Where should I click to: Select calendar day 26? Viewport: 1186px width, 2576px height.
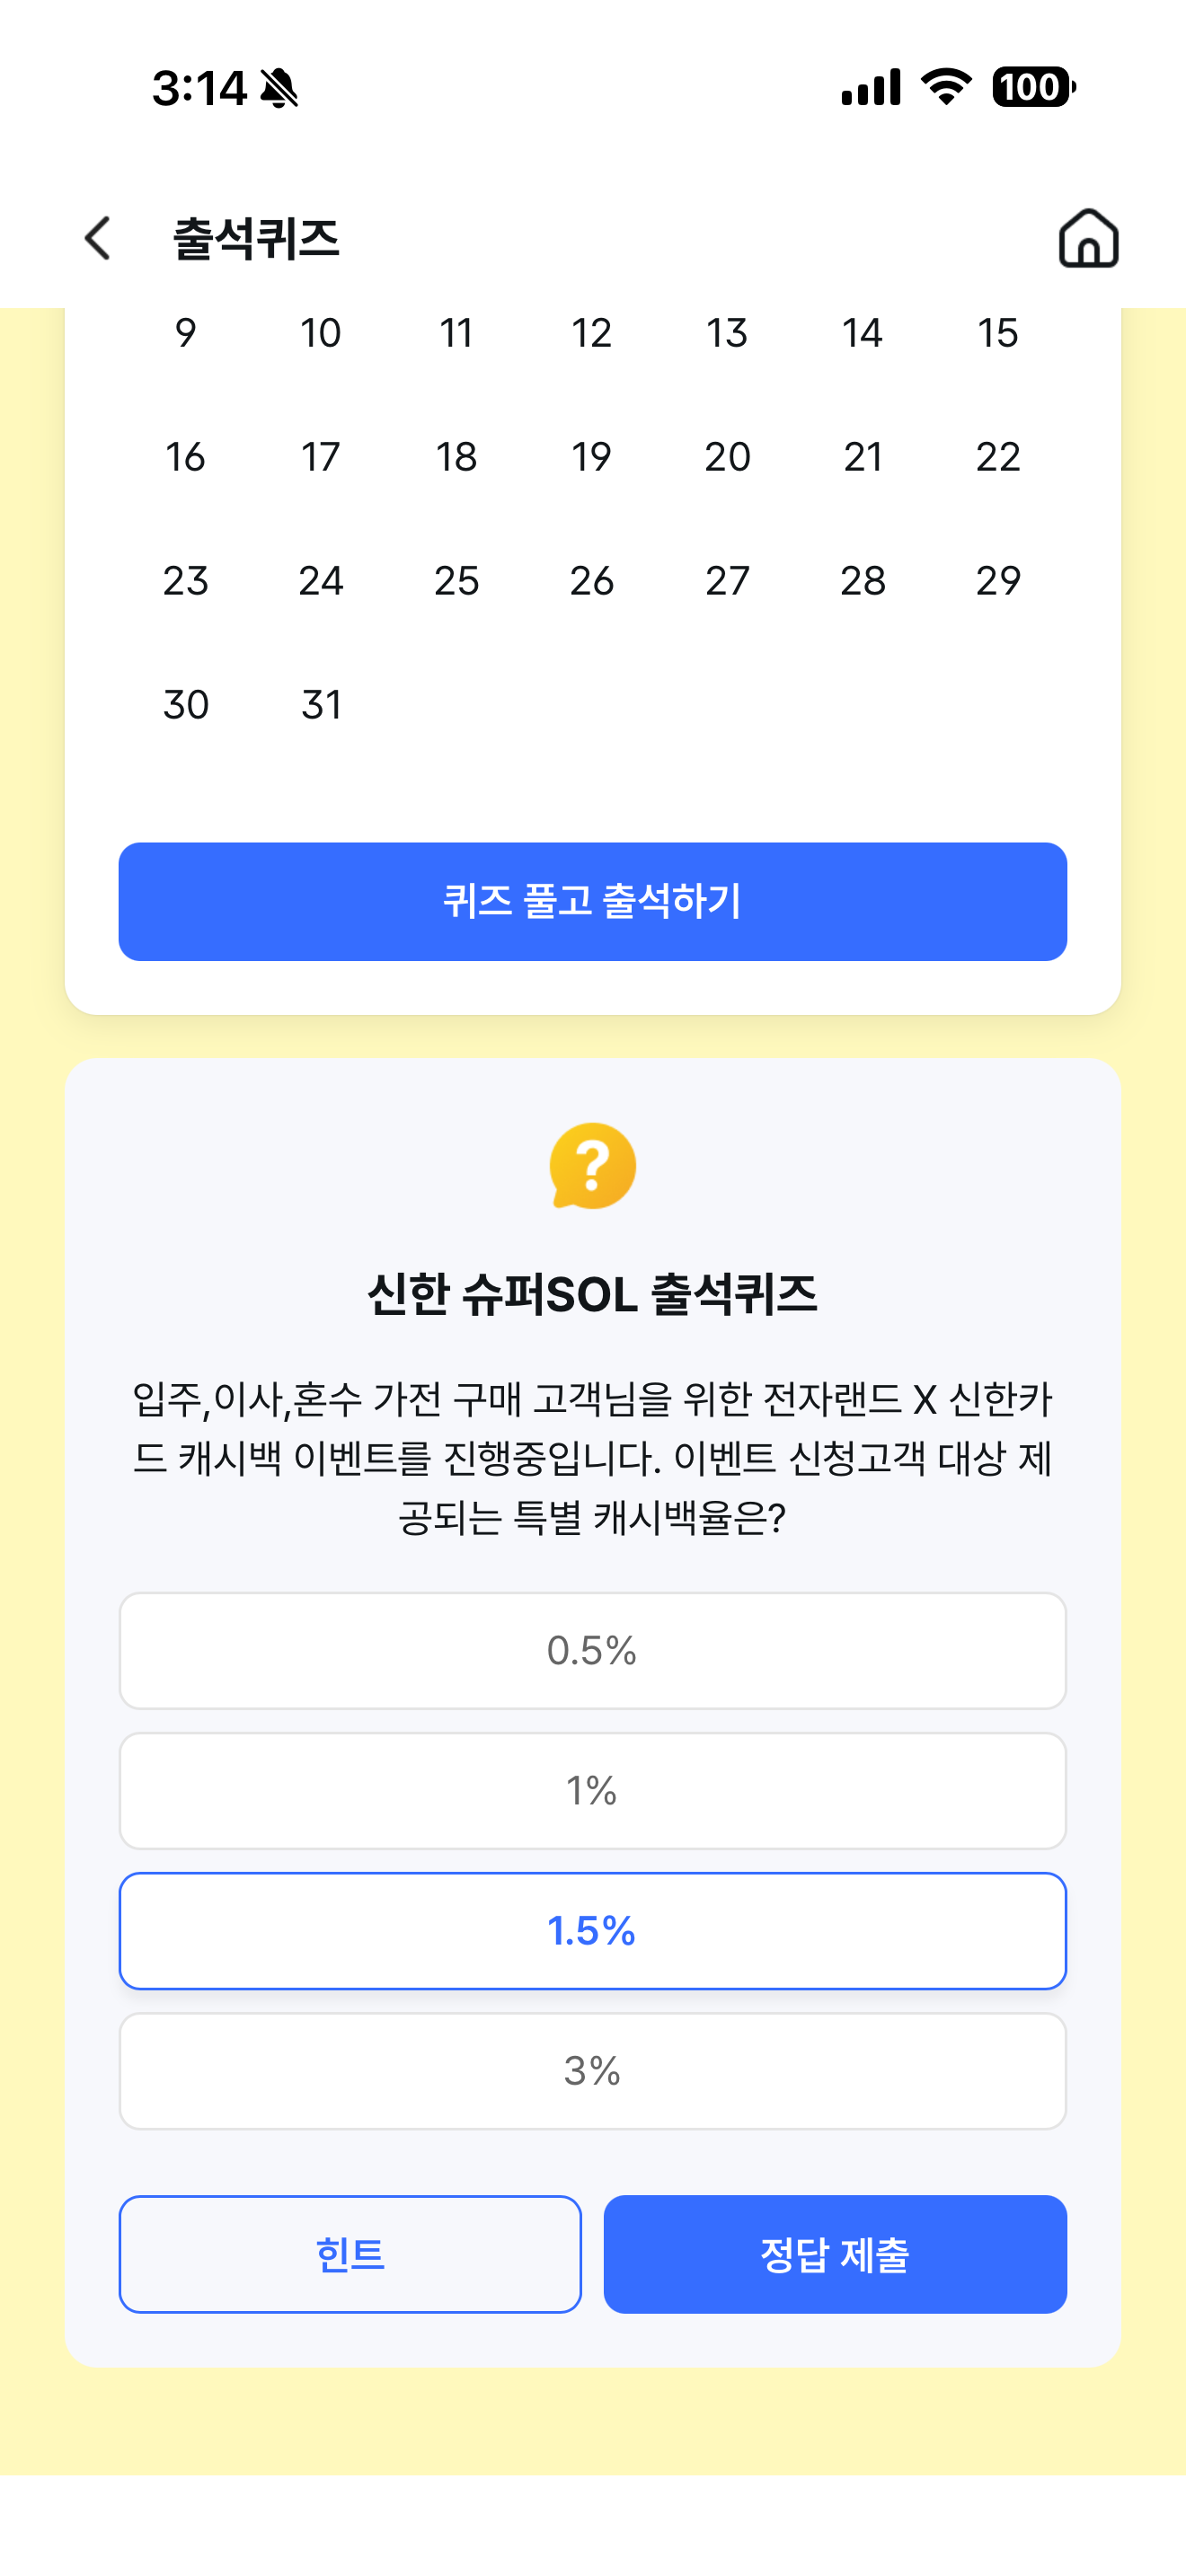point(592,581)
